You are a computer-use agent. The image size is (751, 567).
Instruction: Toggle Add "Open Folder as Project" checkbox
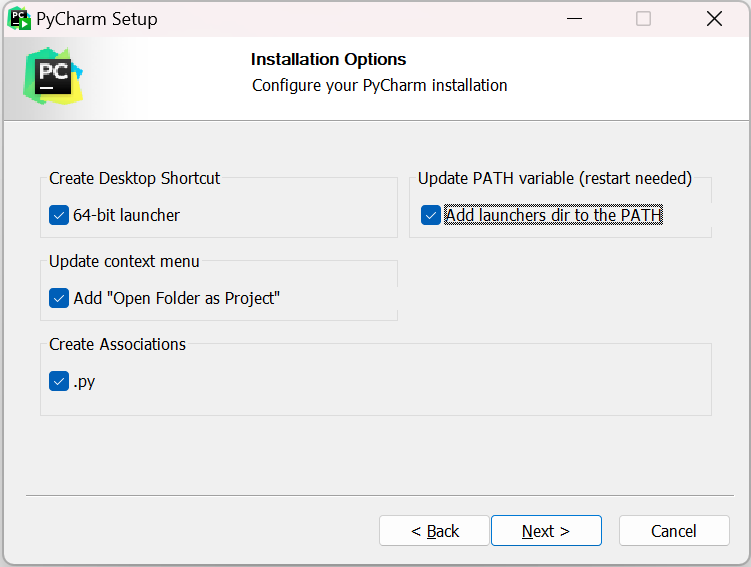[59, 298]
